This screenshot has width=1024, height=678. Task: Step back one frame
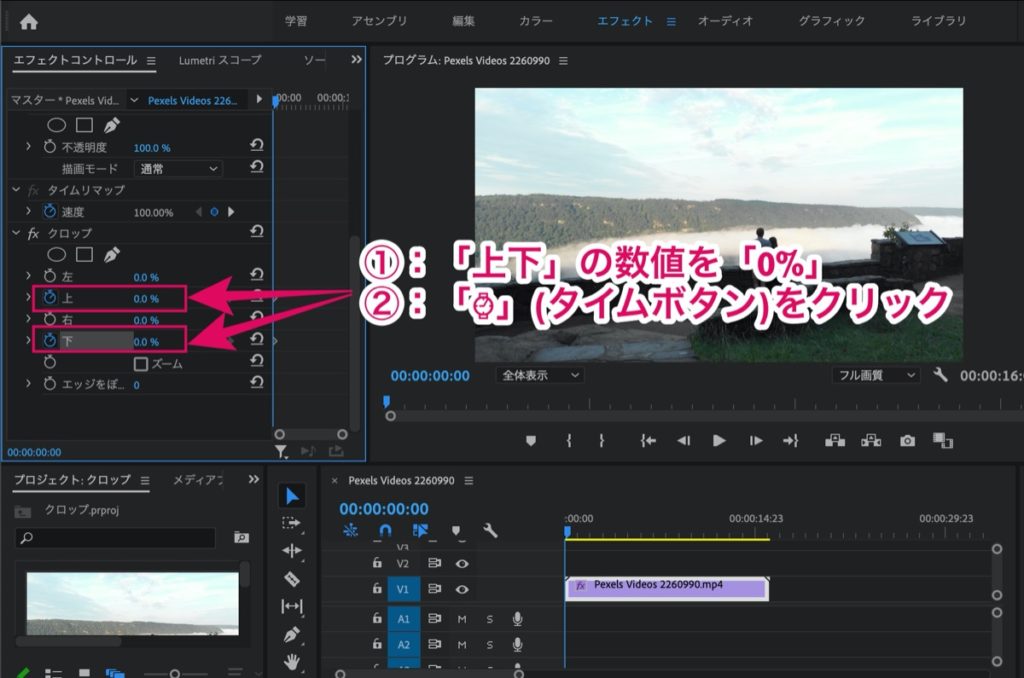pos(683,441)
